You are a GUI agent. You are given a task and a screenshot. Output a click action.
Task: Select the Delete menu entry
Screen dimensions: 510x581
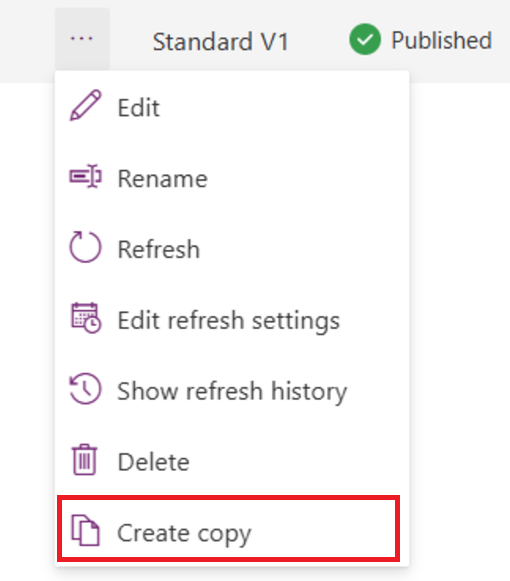pos(232,461)
